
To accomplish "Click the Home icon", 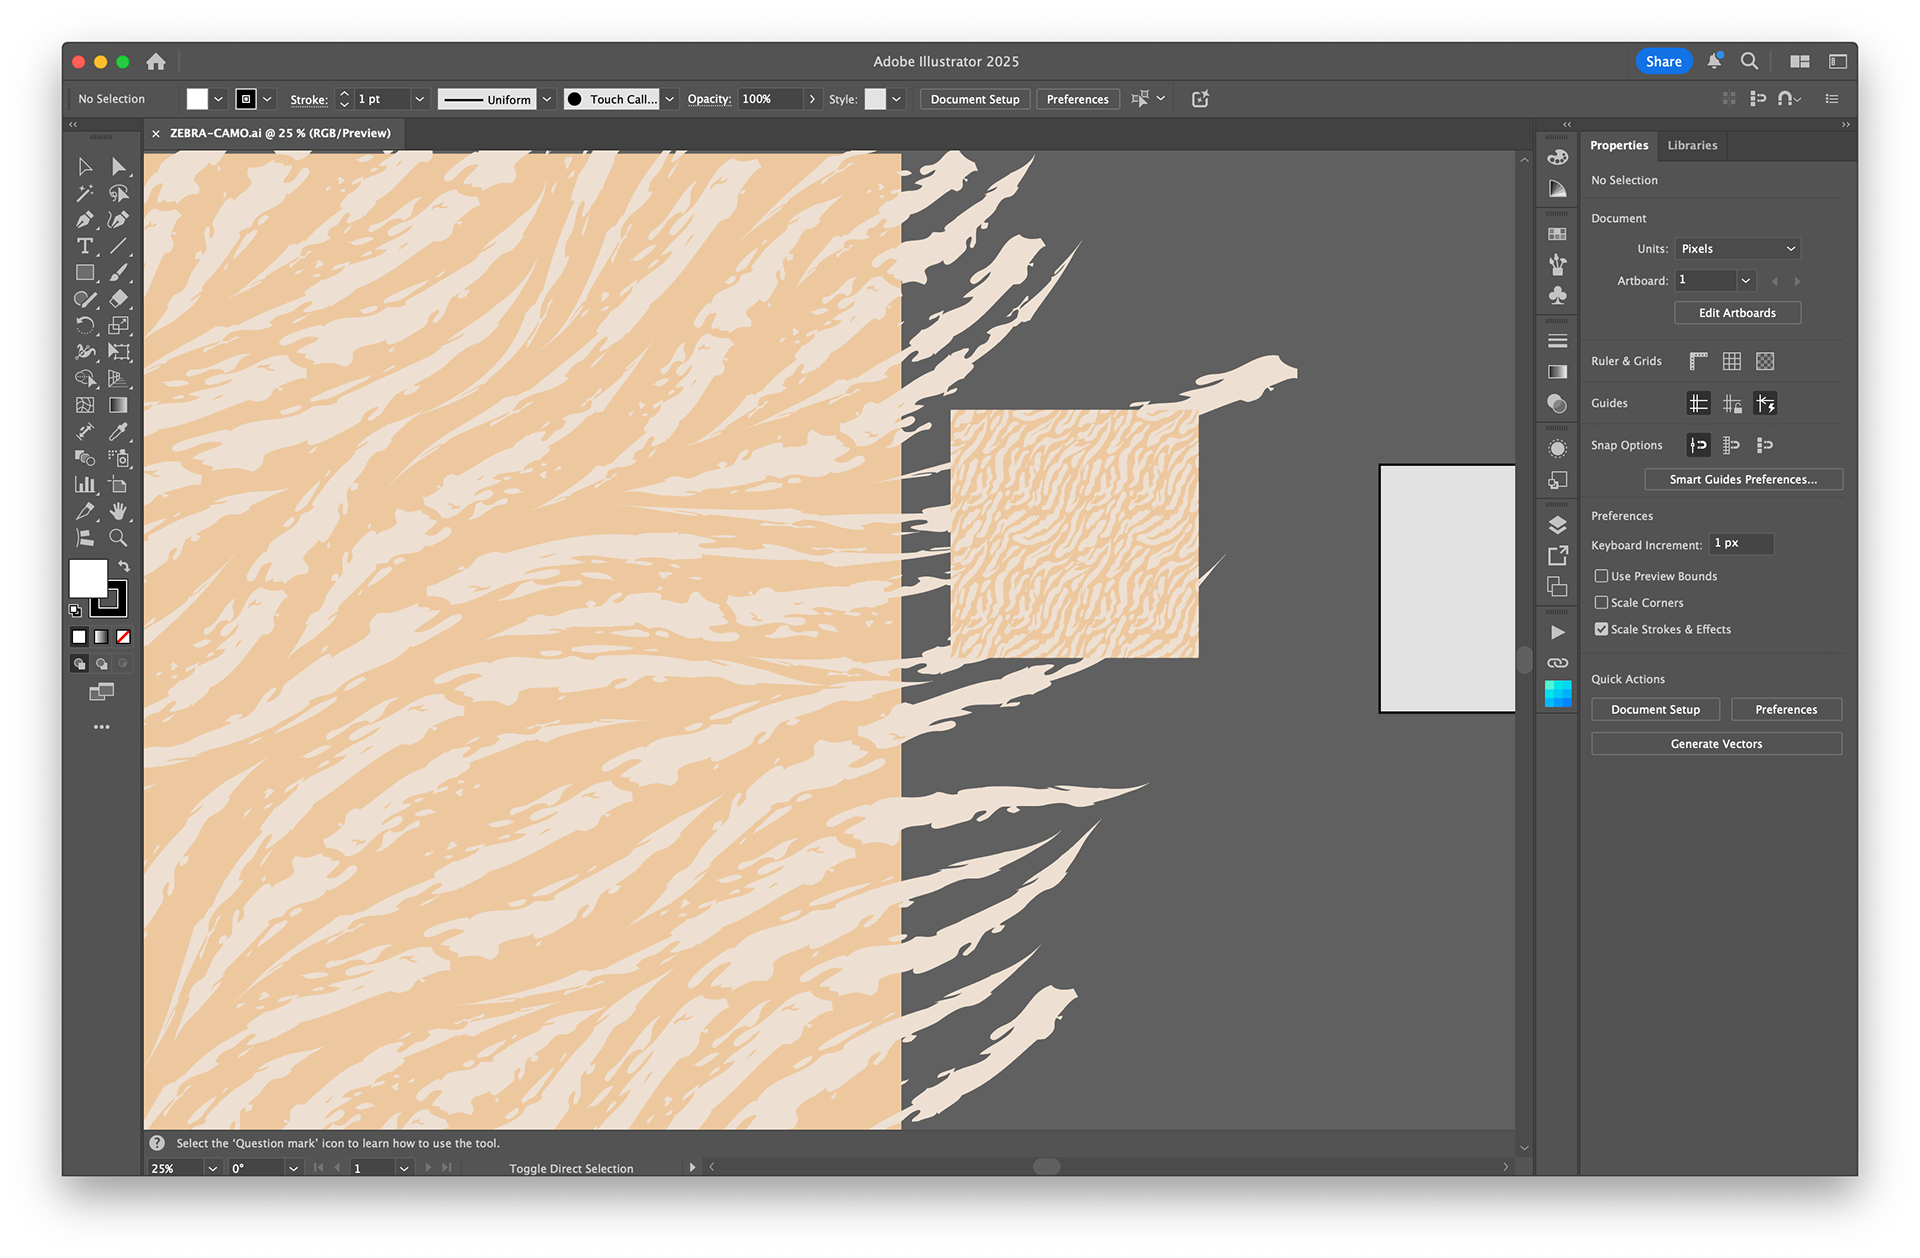I will coord(156,62).
